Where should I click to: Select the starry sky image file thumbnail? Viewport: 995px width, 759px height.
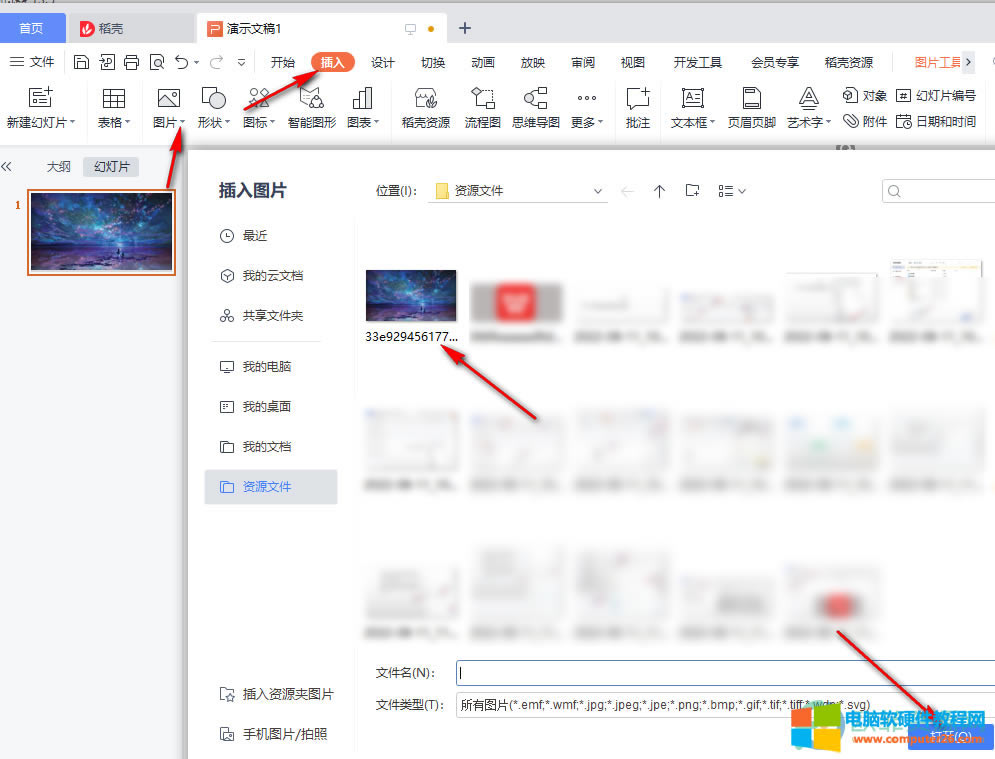411,296
